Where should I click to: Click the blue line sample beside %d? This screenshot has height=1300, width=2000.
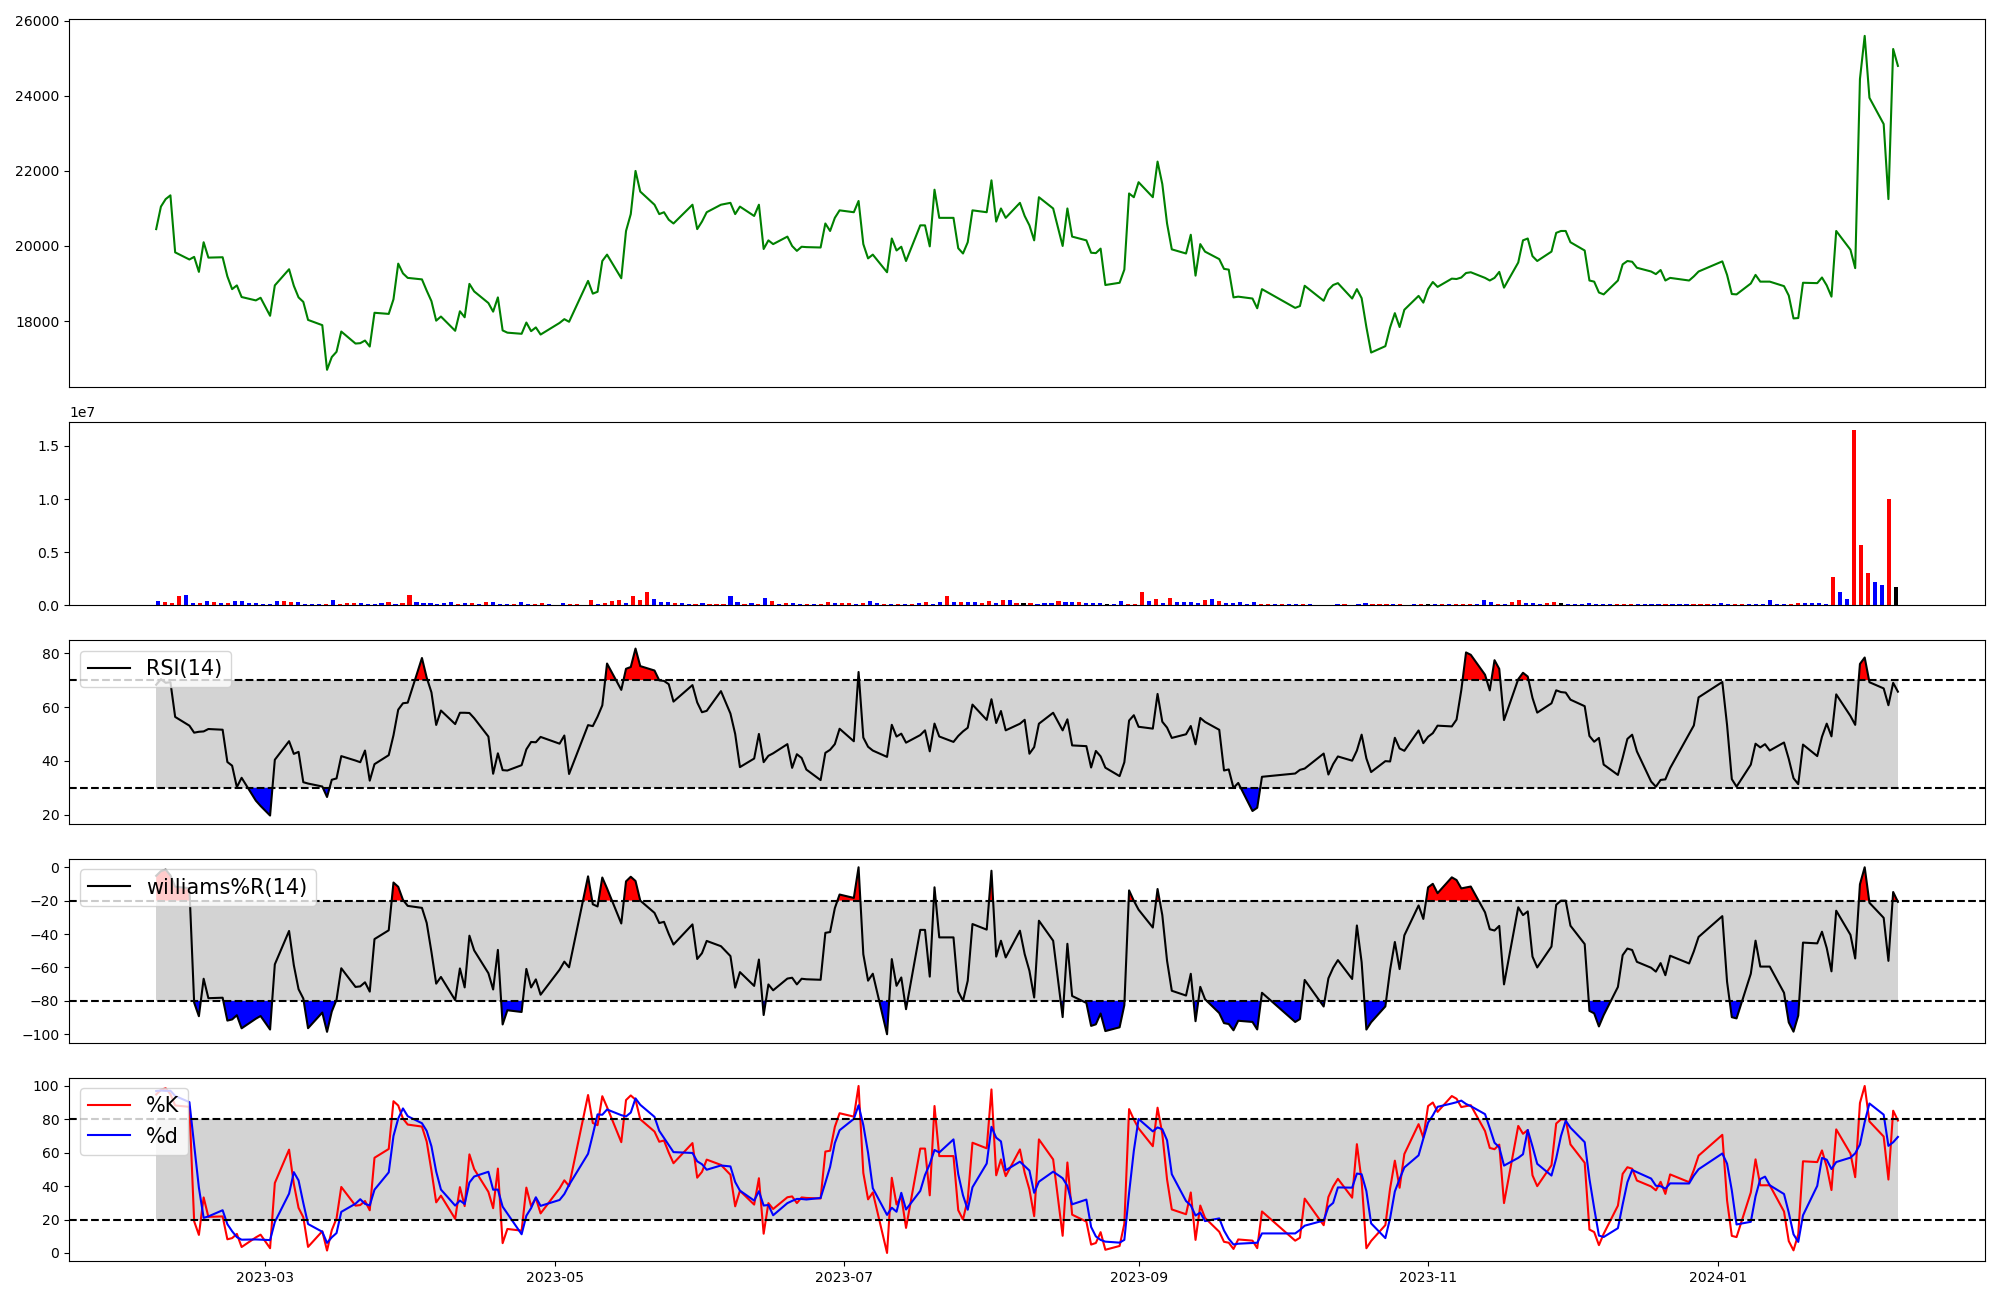click(x=110, y=1136)
